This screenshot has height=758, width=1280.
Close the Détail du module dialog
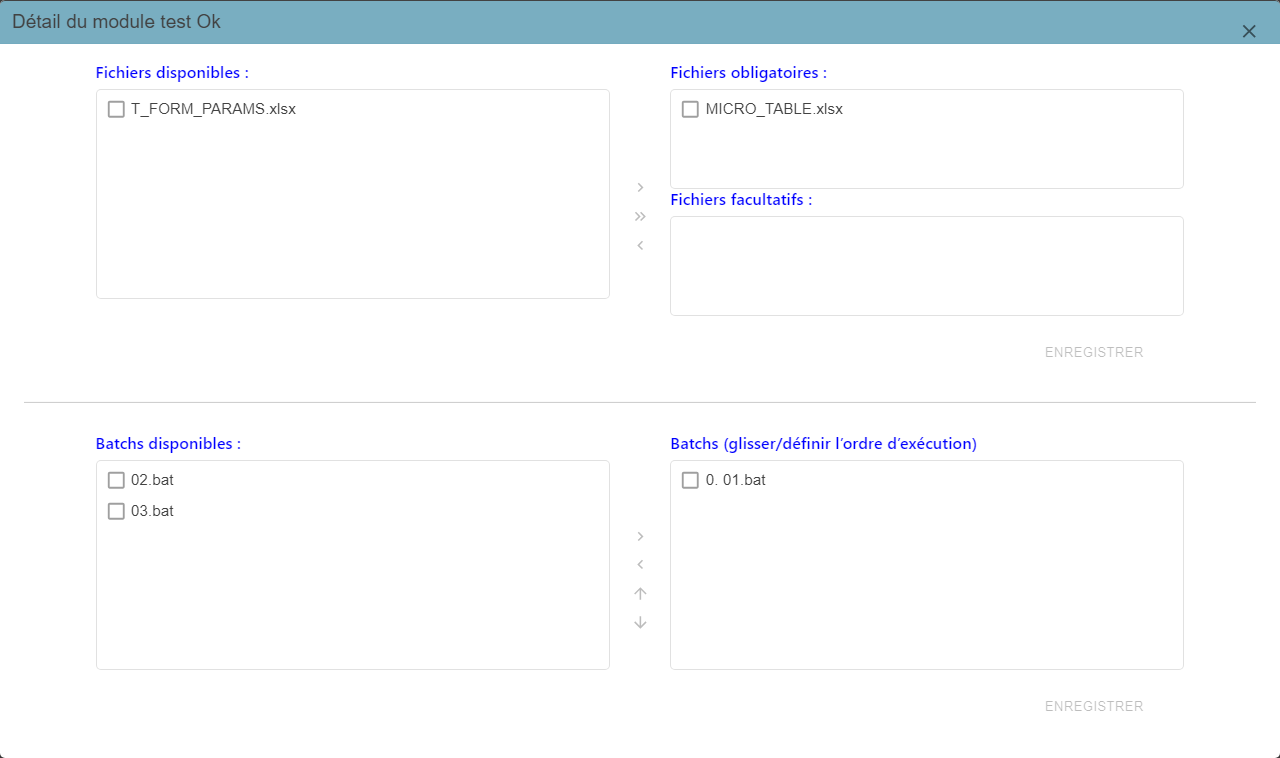pos(1249,31)
